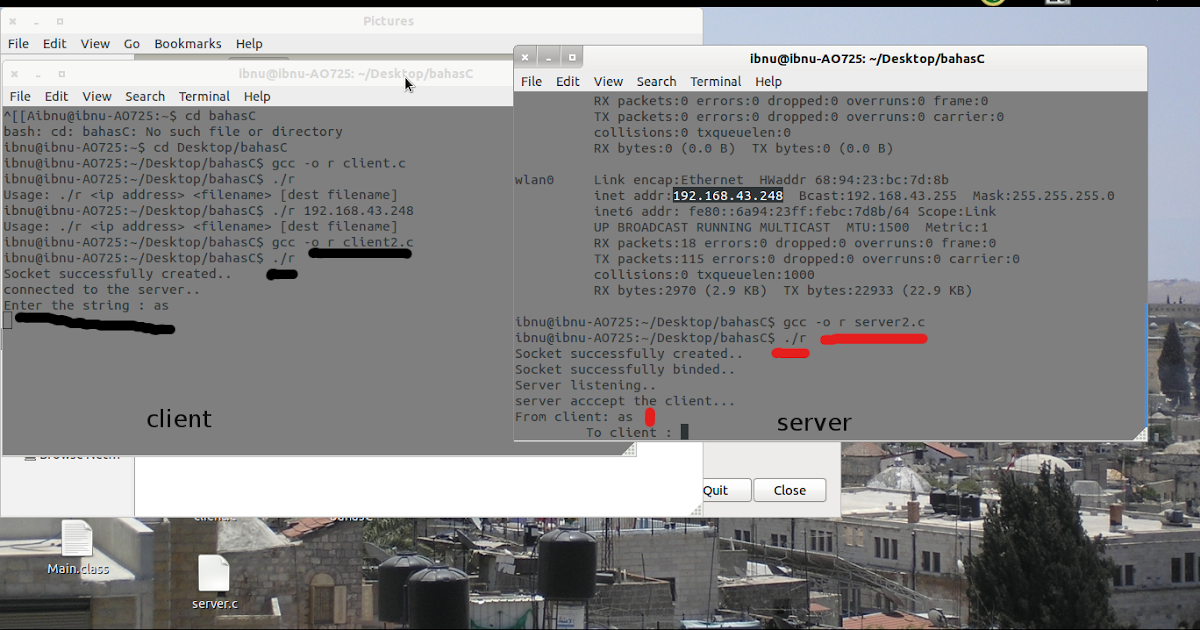Minimize the server terminal window

548,56
